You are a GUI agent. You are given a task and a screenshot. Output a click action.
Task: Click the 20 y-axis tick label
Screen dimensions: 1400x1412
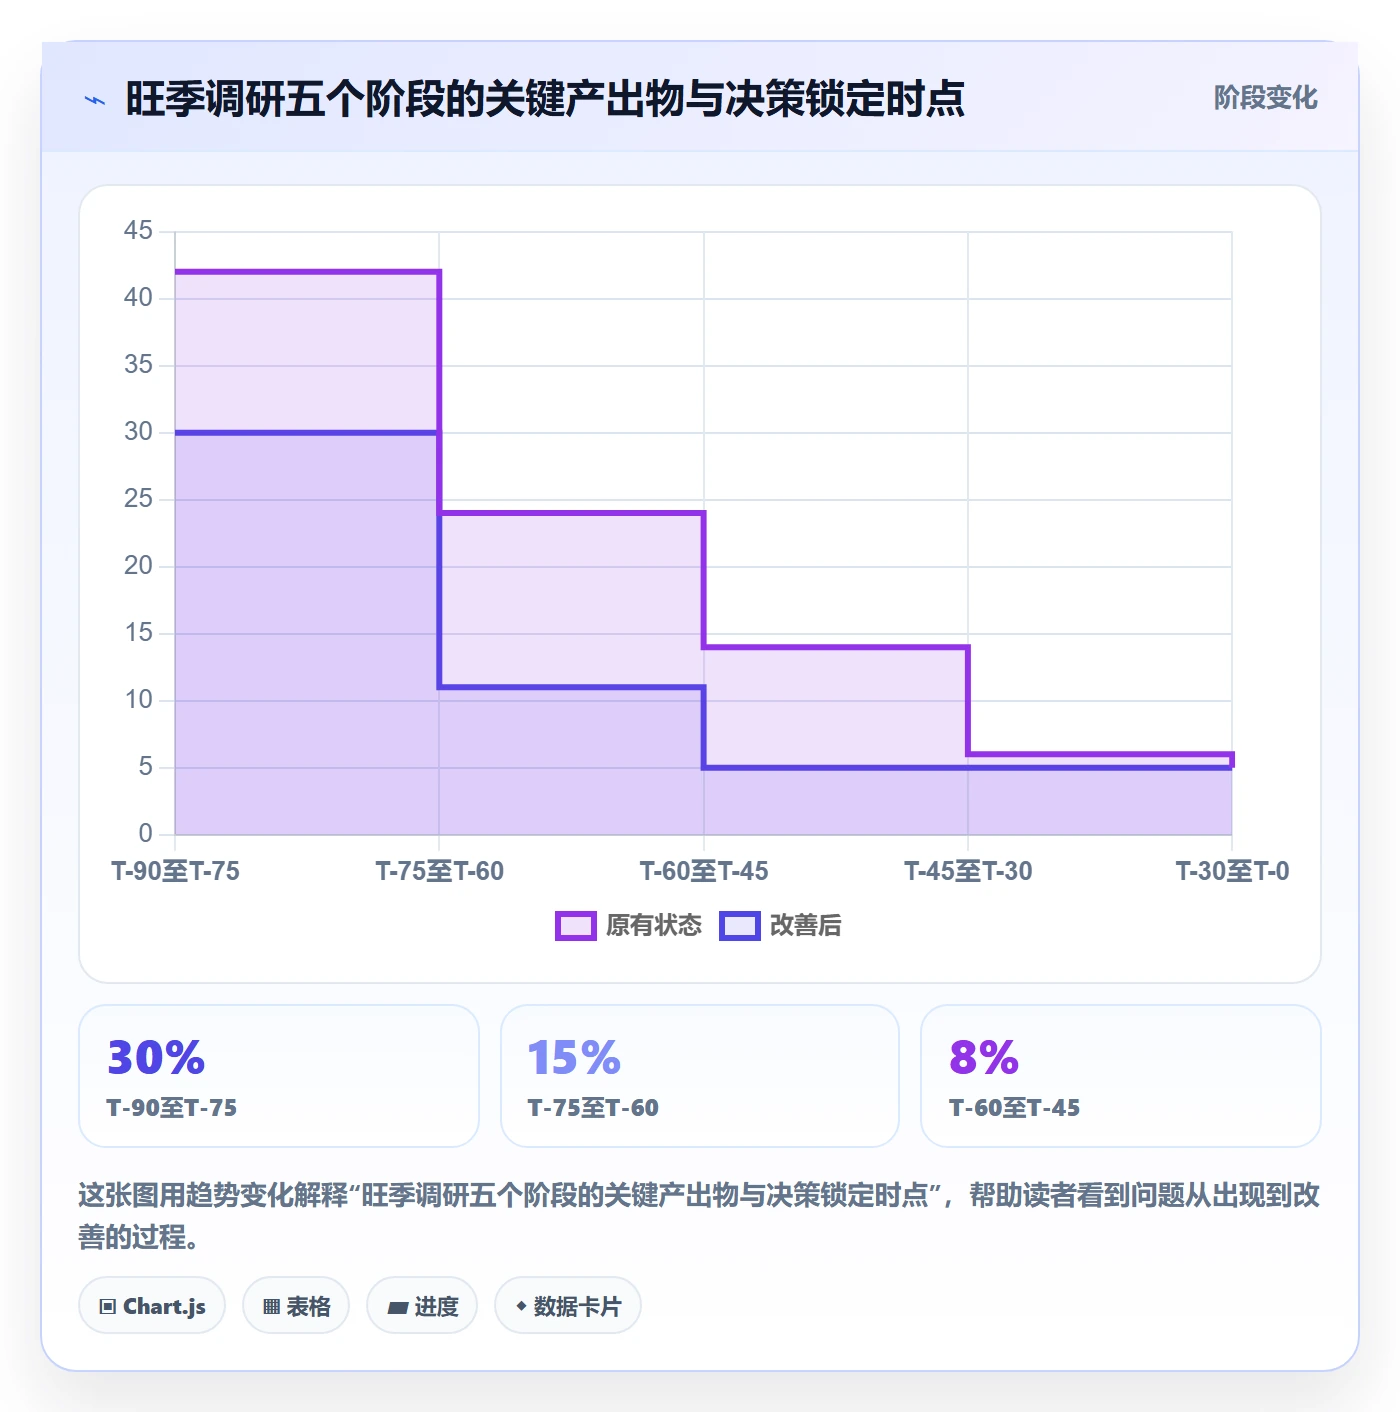click(138, 566)
